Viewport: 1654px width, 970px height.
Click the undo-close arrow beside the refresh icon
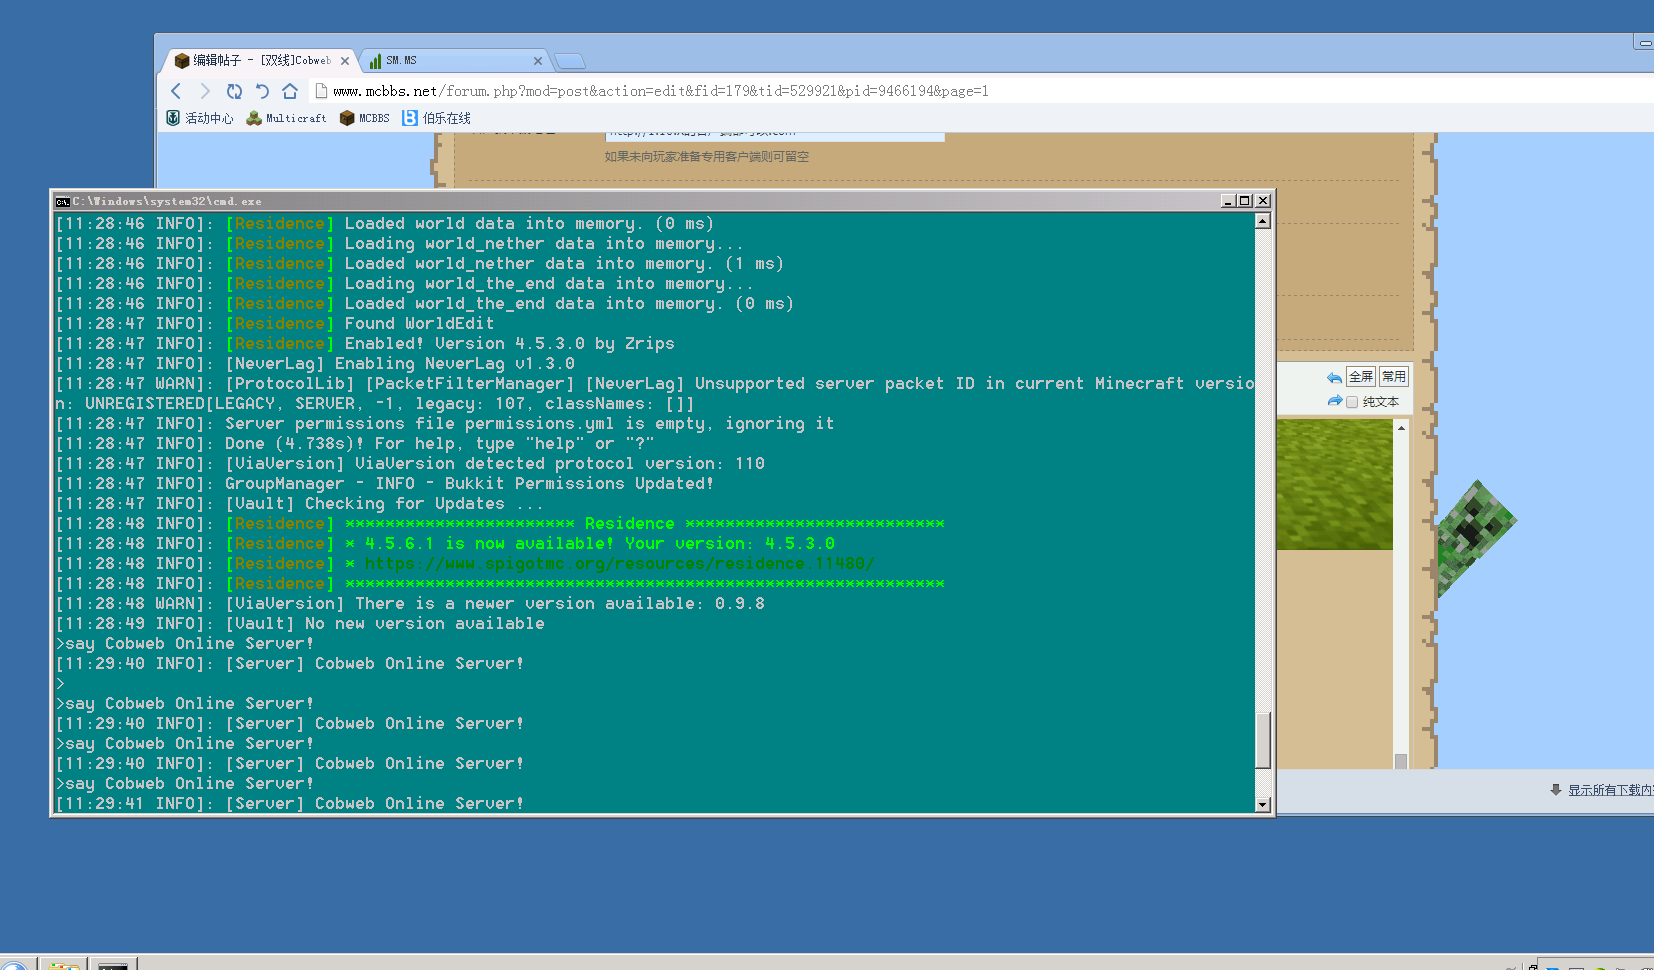click(x=262, y=91)
